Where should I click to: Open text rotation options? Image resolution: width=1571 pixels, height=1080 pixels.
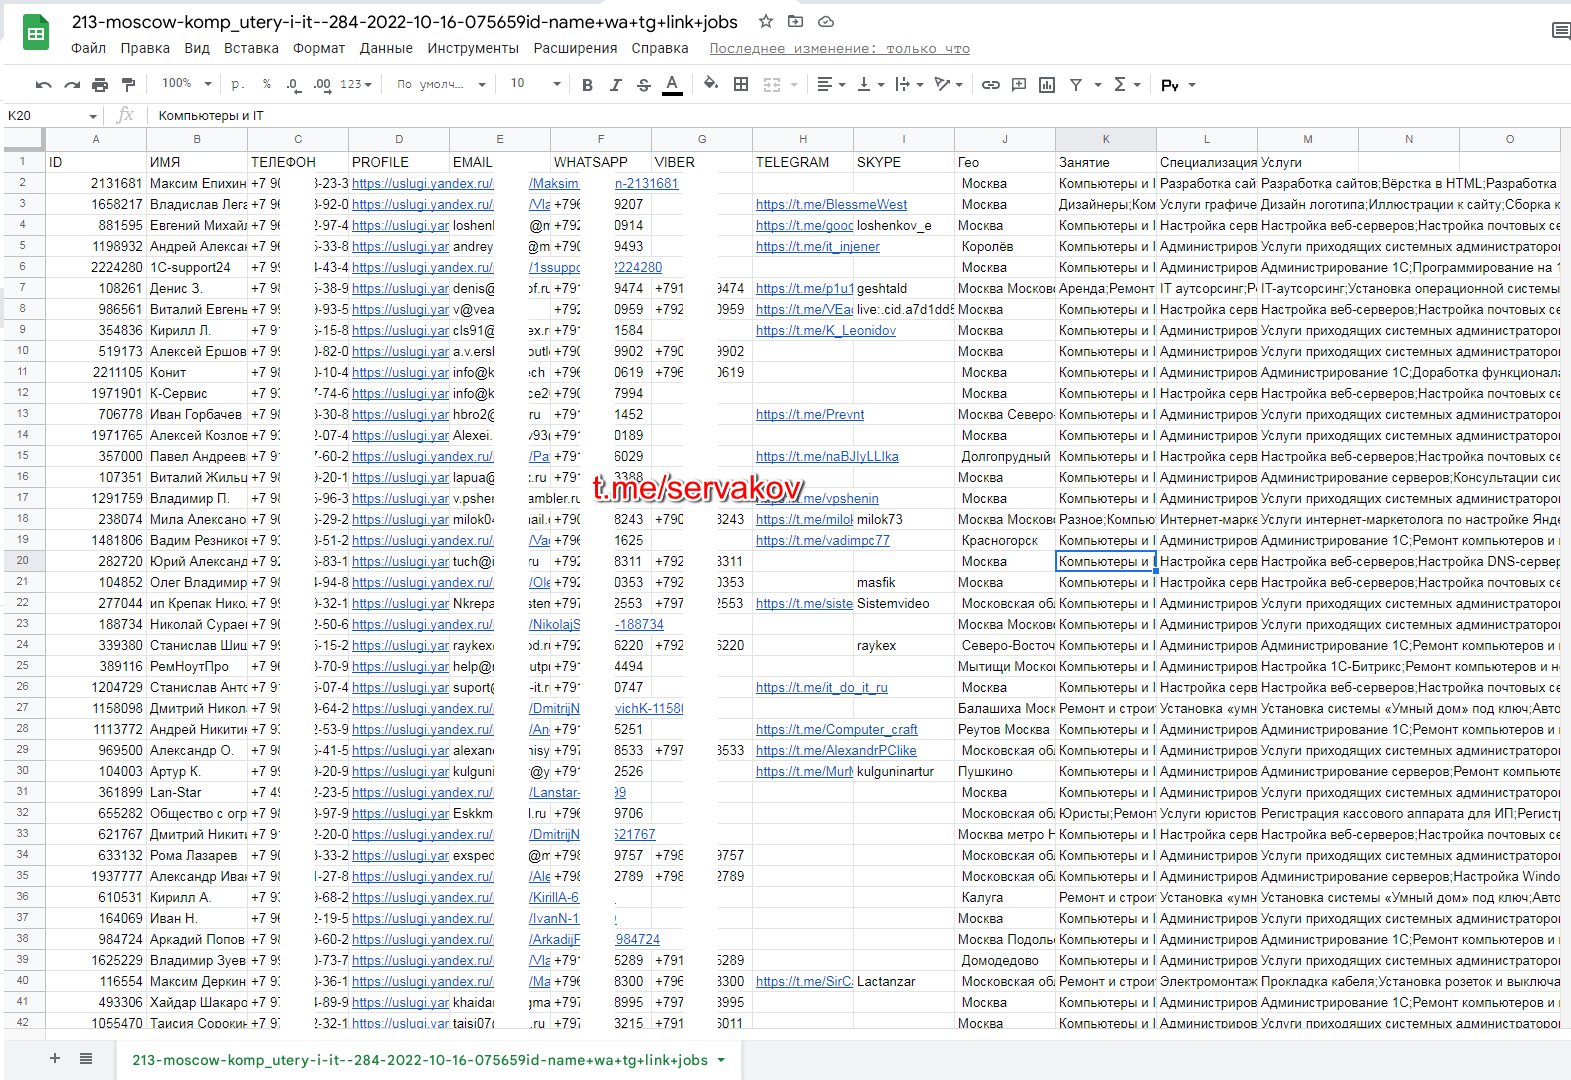coord(948,85)
